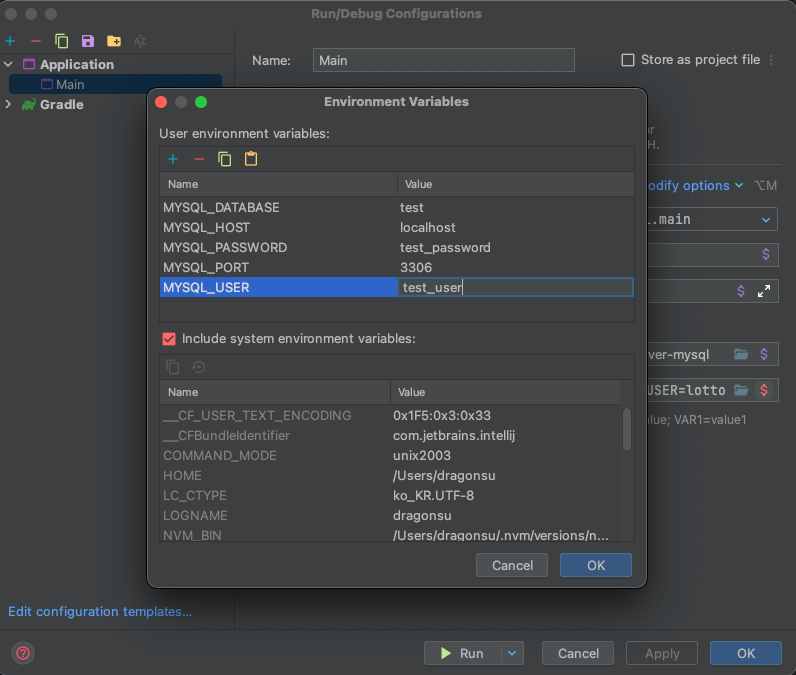Paste environment variables from clipboard

(251, 159)
